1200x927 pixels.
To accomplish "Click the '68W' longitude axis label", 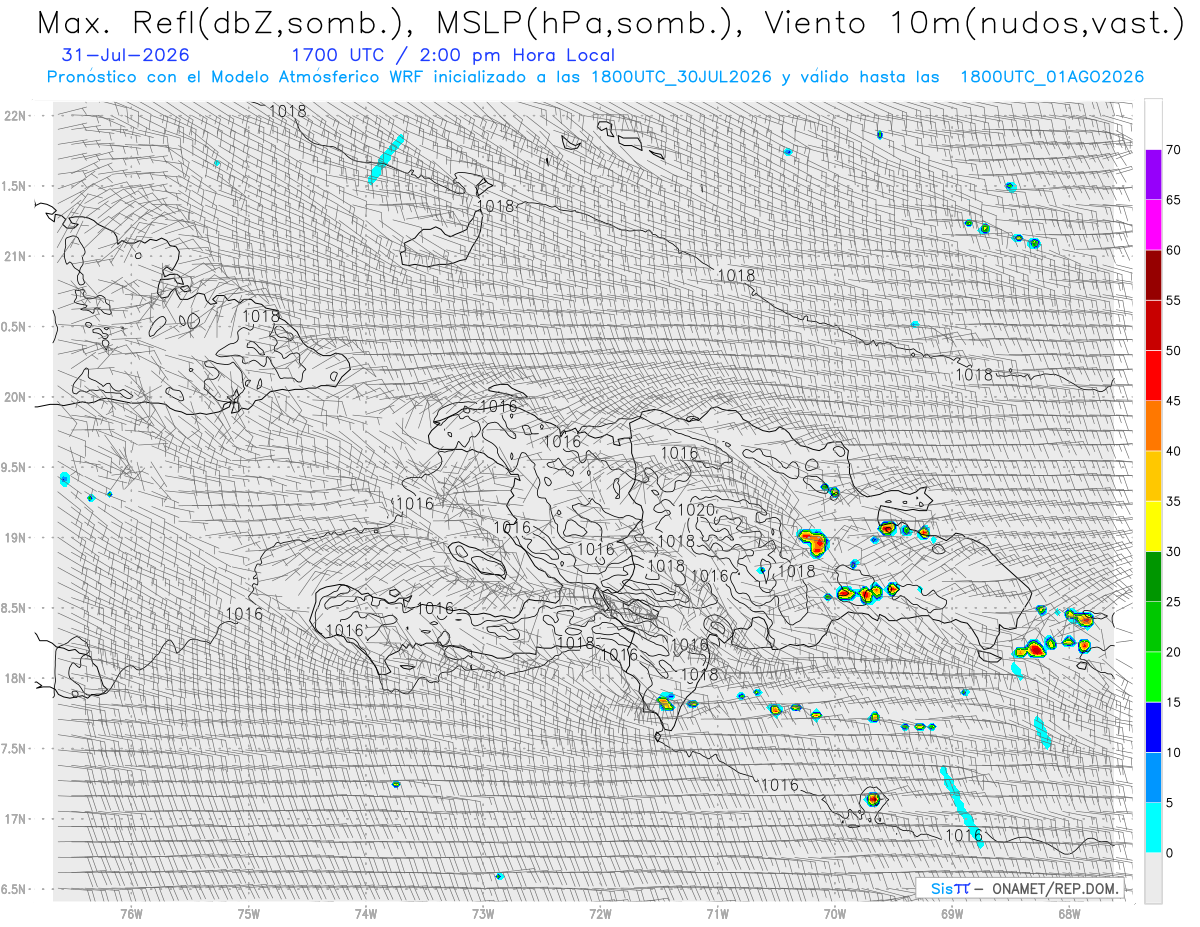I will (x=1069, y=912).
